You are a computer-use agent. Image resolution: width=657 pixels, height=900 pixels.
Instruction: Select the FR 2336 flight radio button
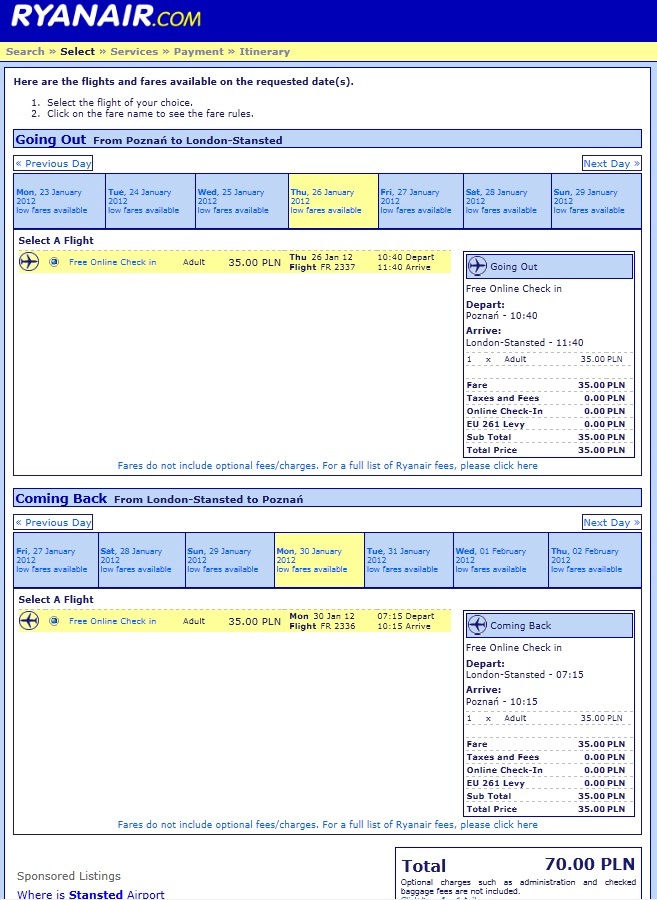click(54, 620)
